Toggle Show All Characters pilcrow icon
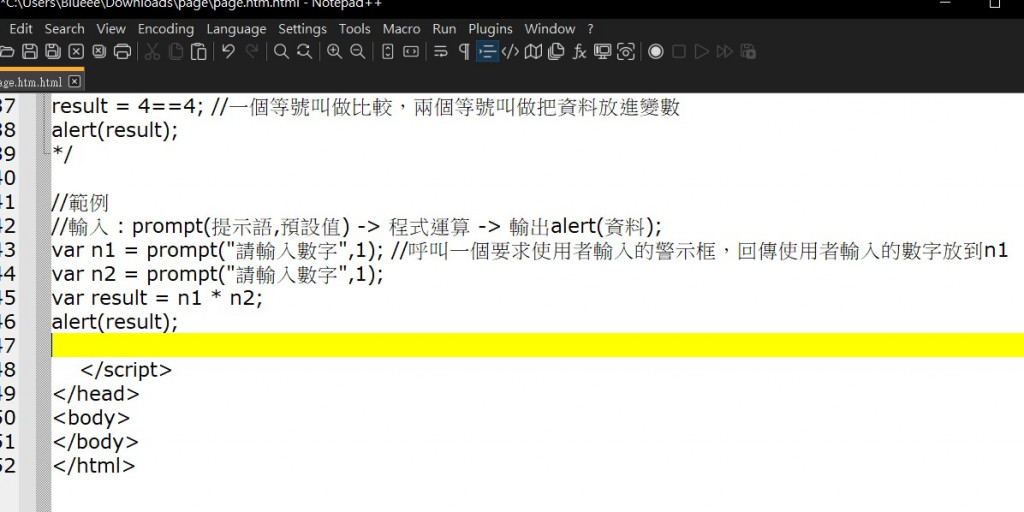Image resolution: width=1024 pixels, height=512 pixels. click(464, 52)
